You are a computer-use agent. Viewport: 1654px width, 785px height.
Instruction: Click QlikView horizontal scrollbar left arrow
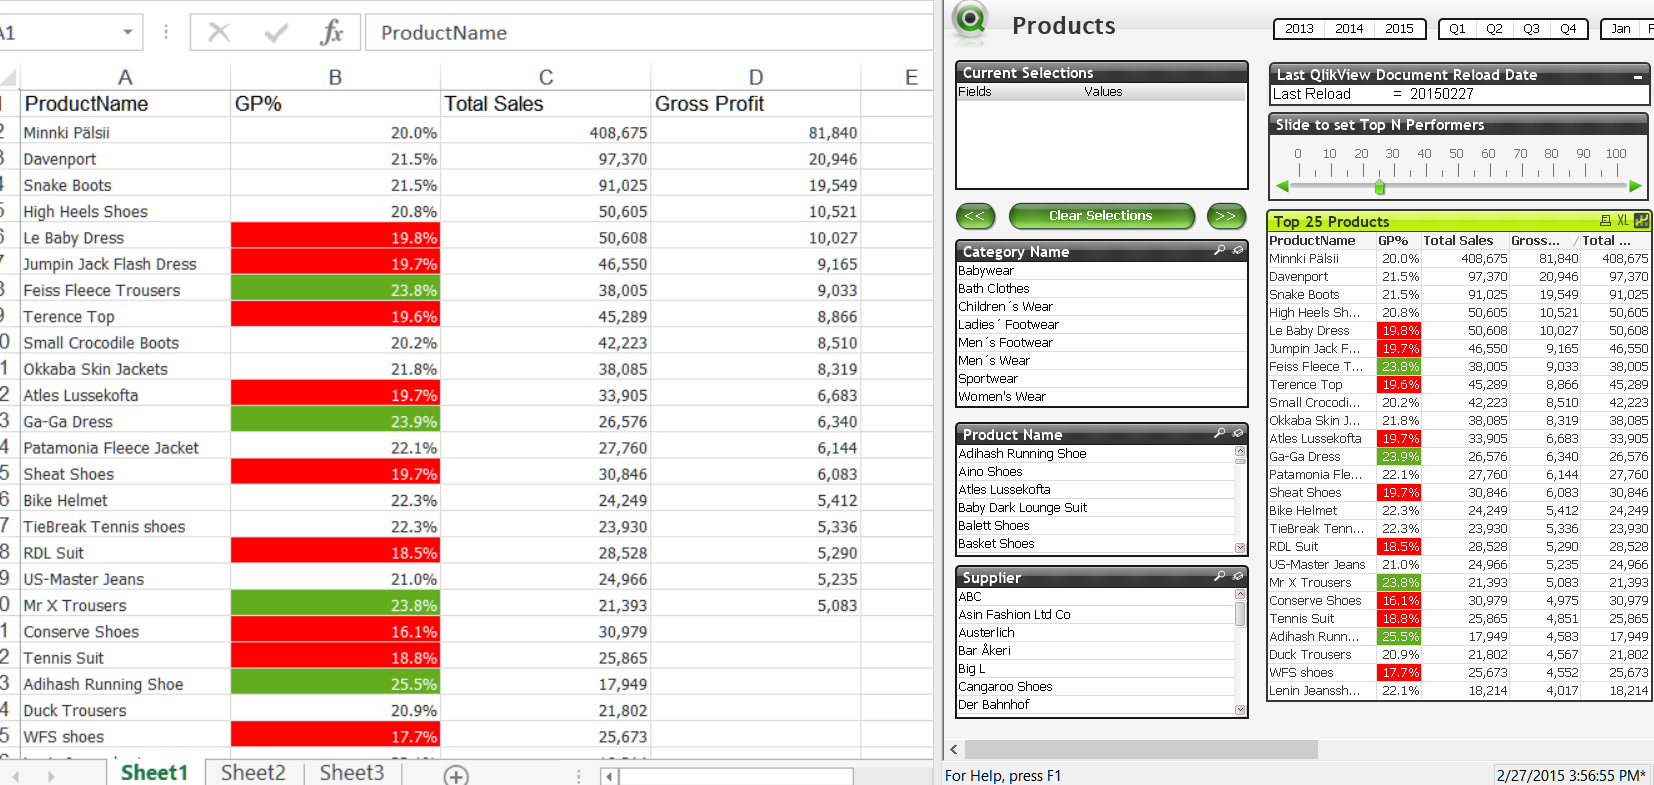click(954, 749)
